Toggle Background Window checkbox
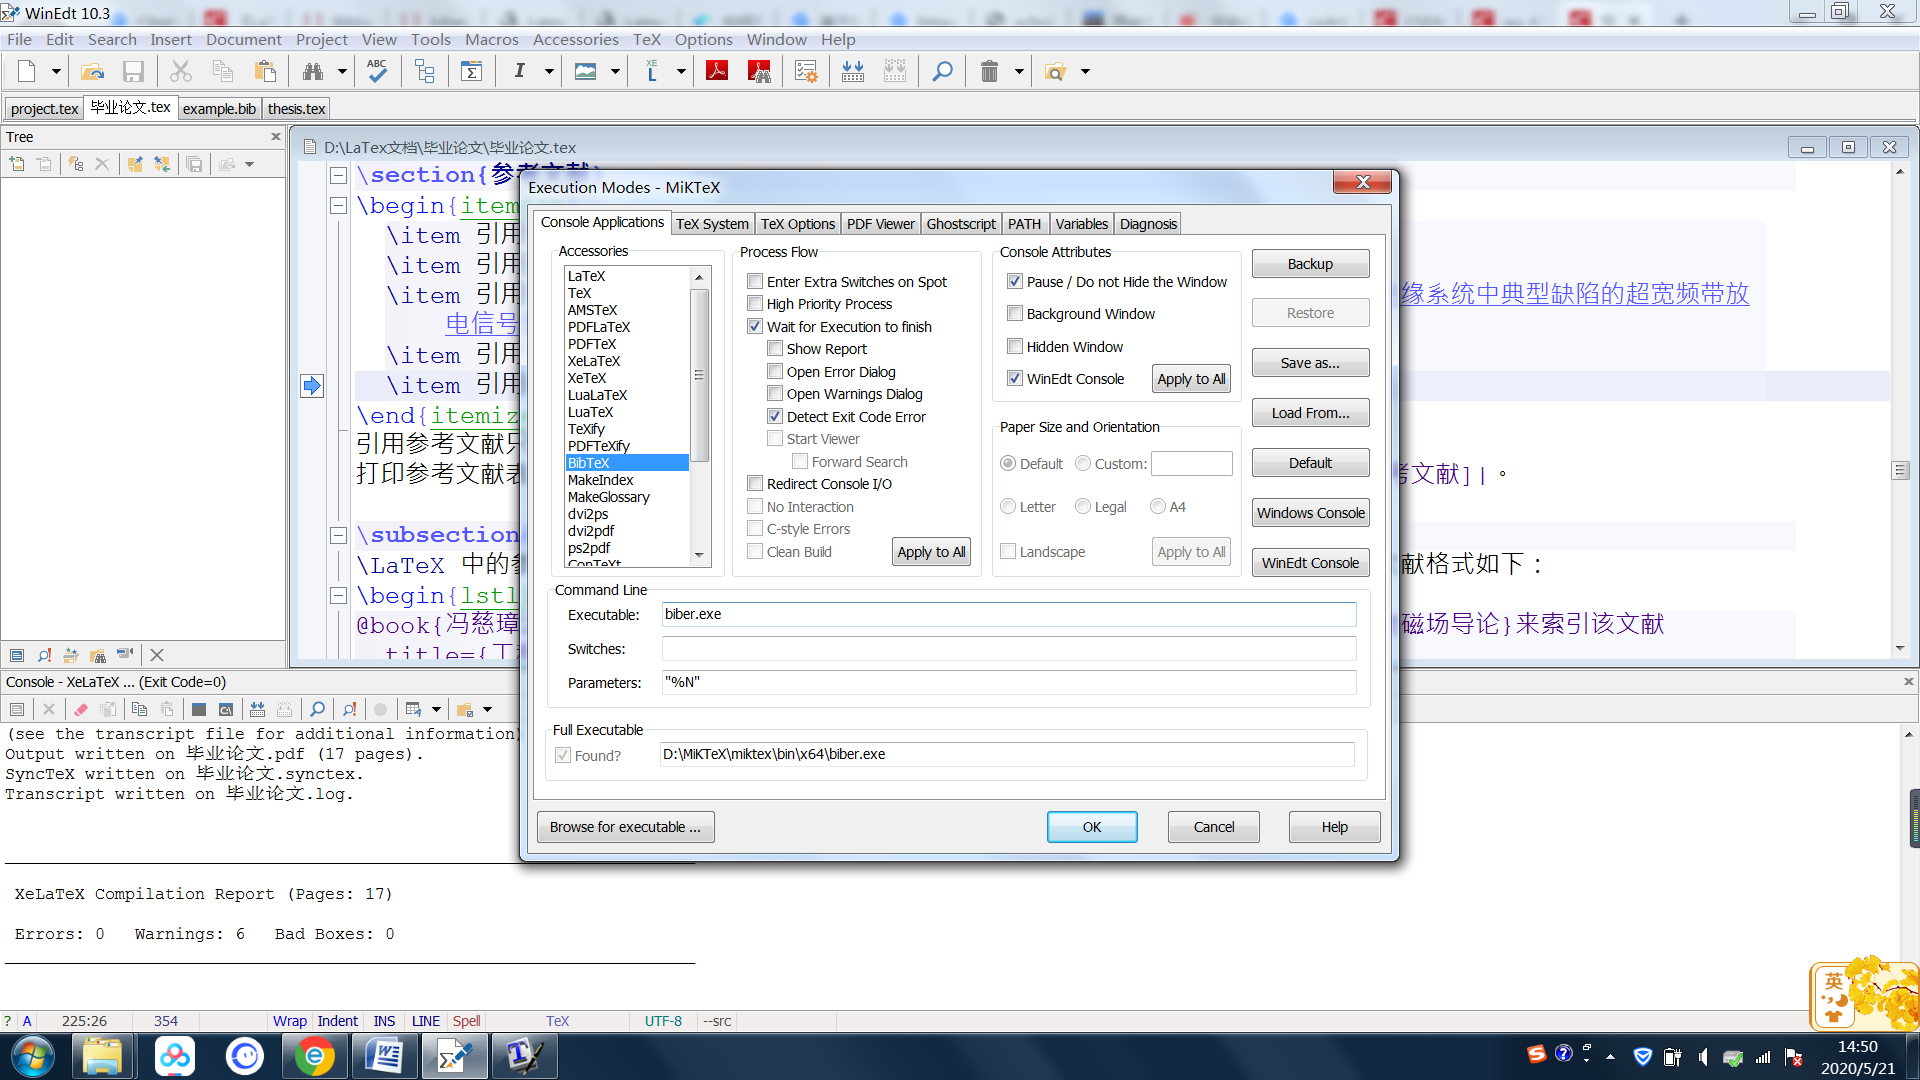This screenshot has height=1080, width=1920. pos(1015,314)
